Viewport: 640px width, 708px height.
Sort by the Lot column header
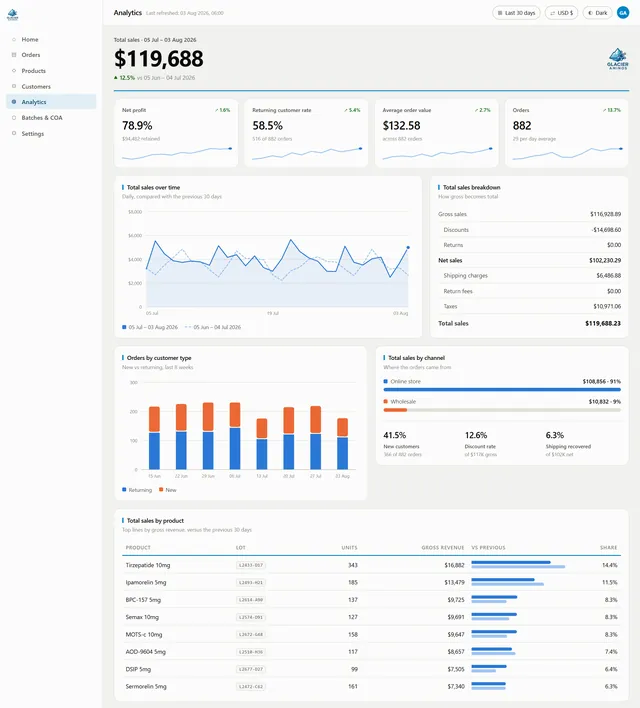click(240, 547)
